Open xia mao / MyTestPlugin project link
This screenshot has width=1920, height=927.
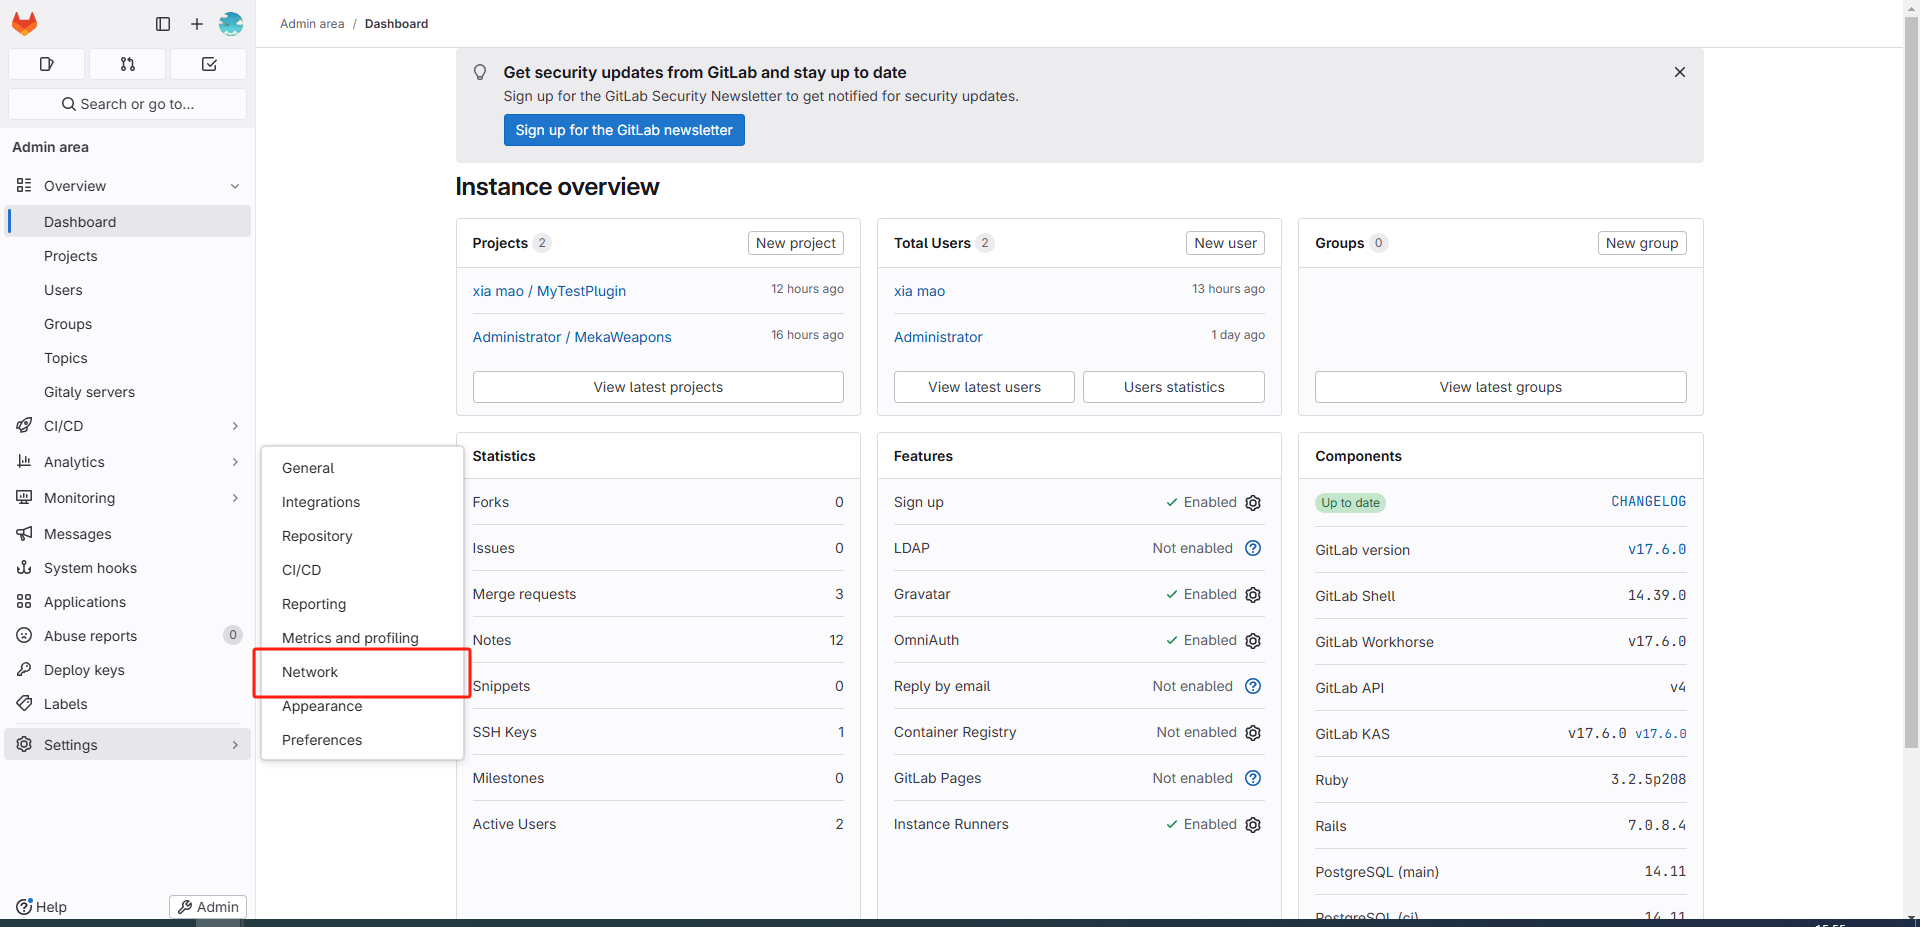pyautogui.click(x=549, y=291)
